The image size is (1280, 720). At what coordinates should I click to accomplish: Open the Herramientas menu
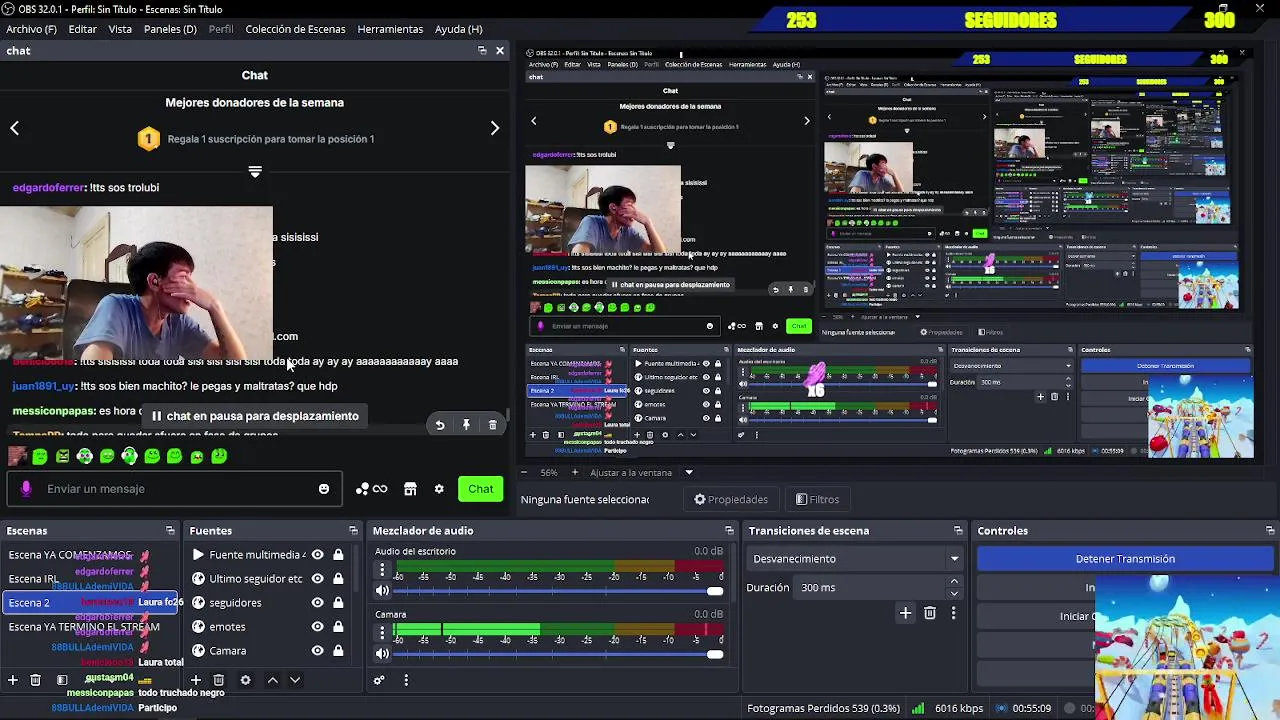pyautogui.click(x=390, y=29)
